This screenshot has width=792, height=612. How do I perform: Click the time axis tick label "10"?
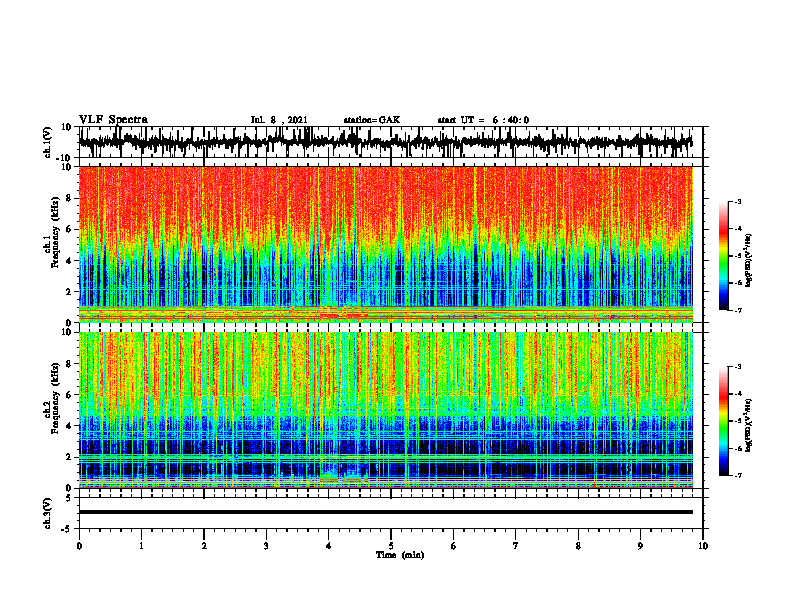tap(703, 546)
